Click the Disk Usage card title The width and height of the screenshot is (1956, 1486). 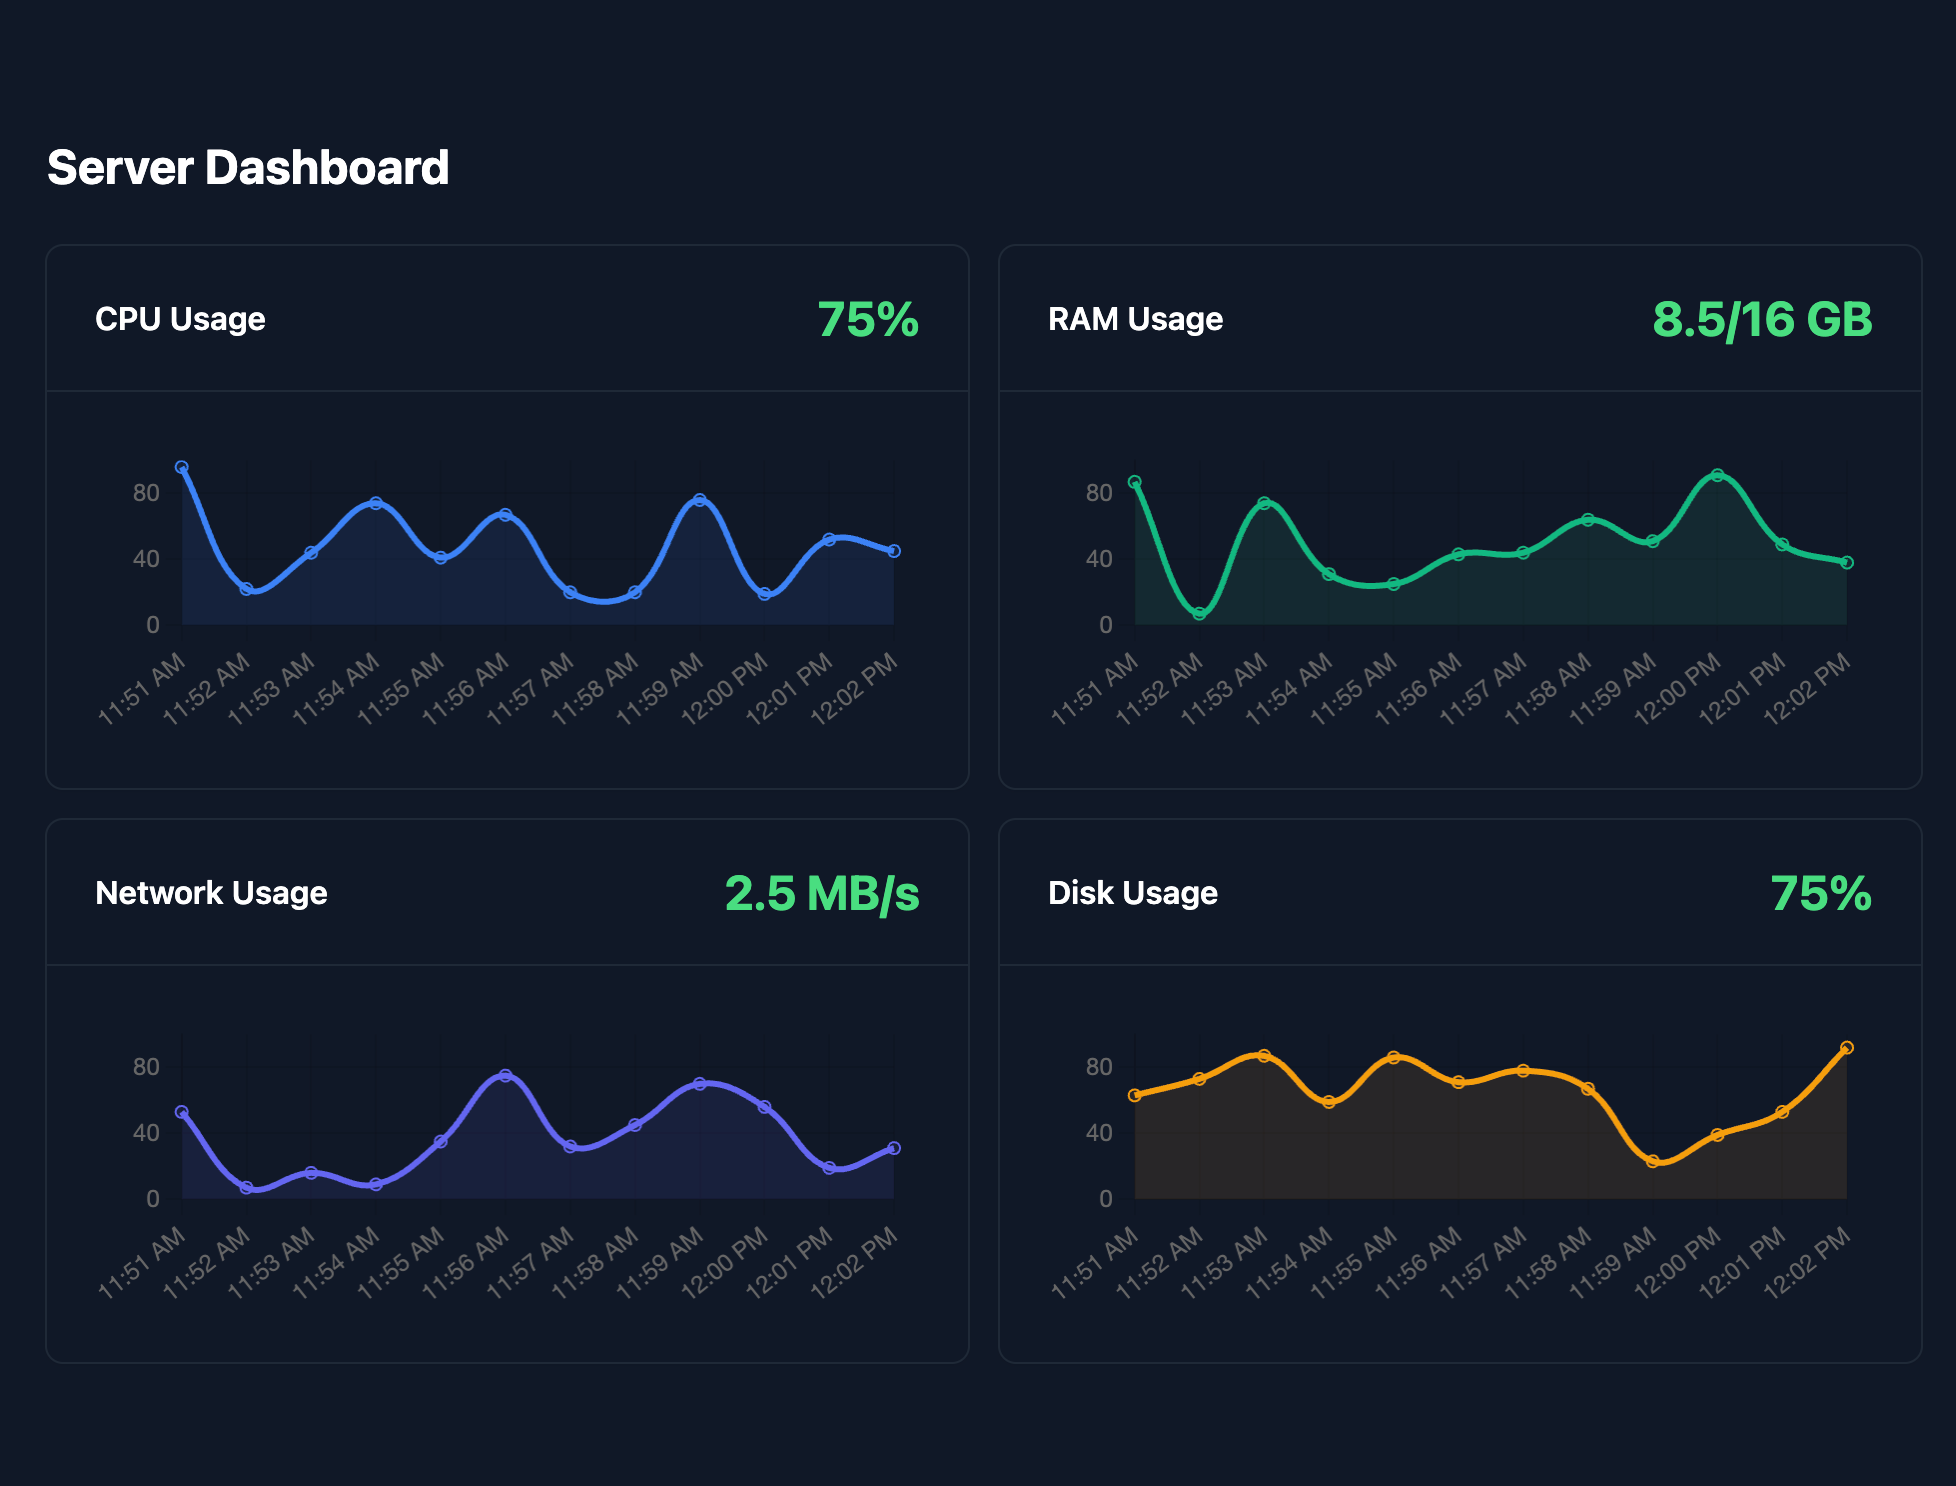coord(1132,893)
